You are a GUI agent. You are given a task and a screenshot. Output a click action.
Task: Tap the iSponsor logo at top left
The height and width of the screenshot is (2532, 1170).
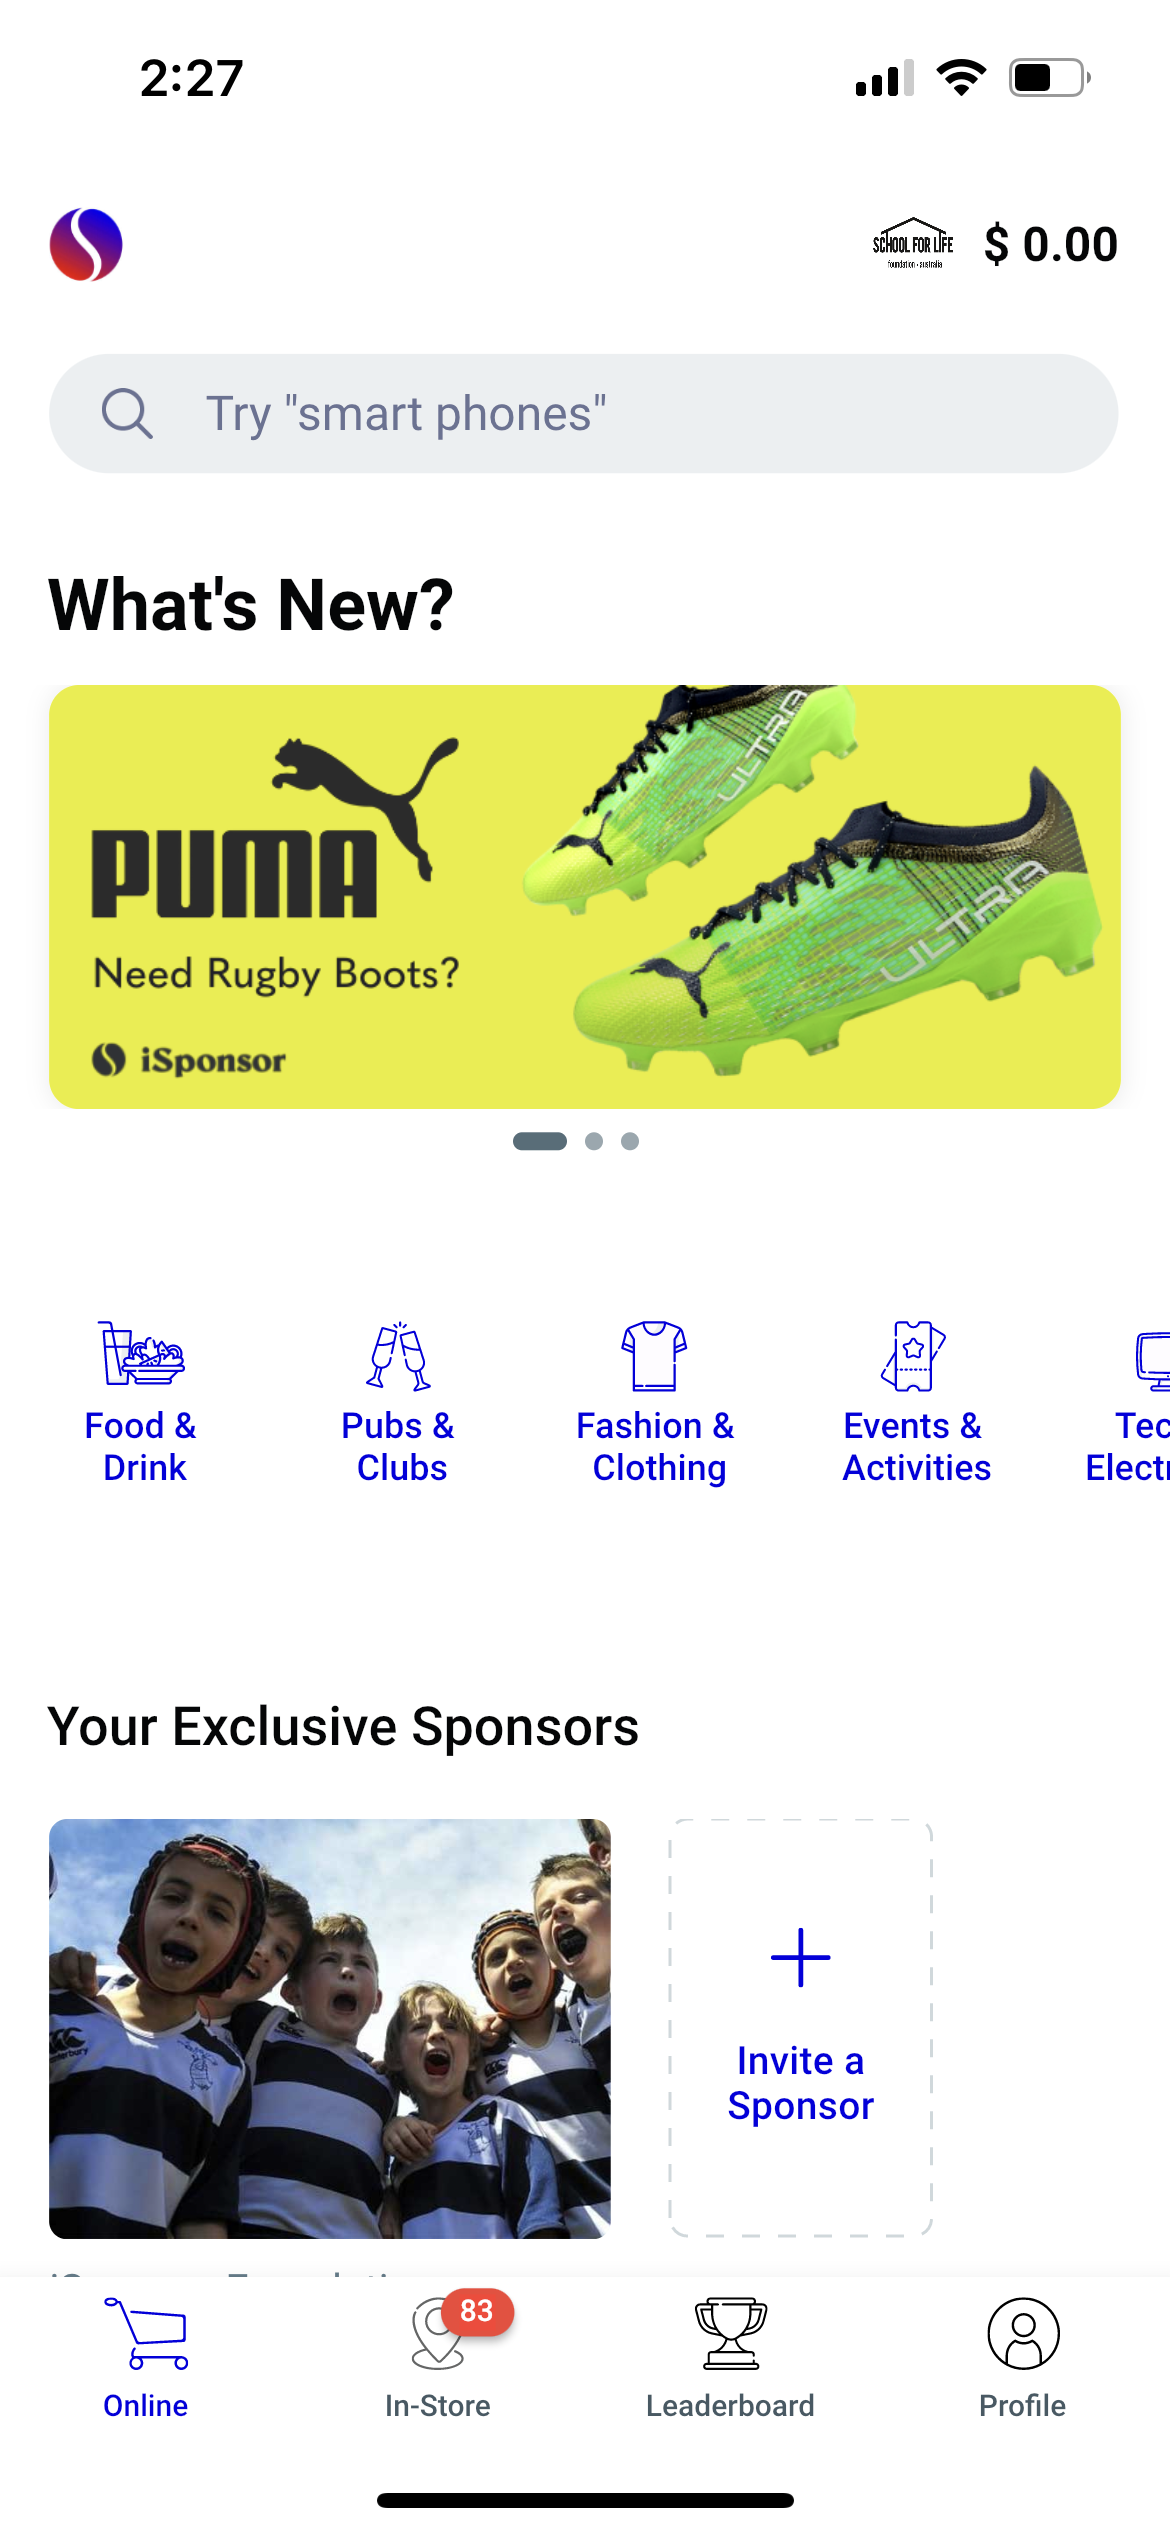click(86, 244)
